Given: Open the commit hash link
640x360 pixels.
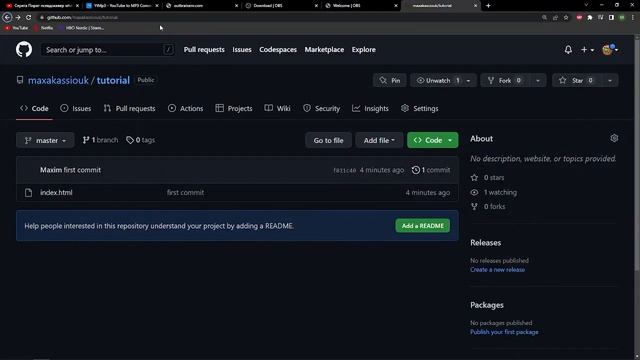Looking at the screenshot, I should click(x=344, y=170).
